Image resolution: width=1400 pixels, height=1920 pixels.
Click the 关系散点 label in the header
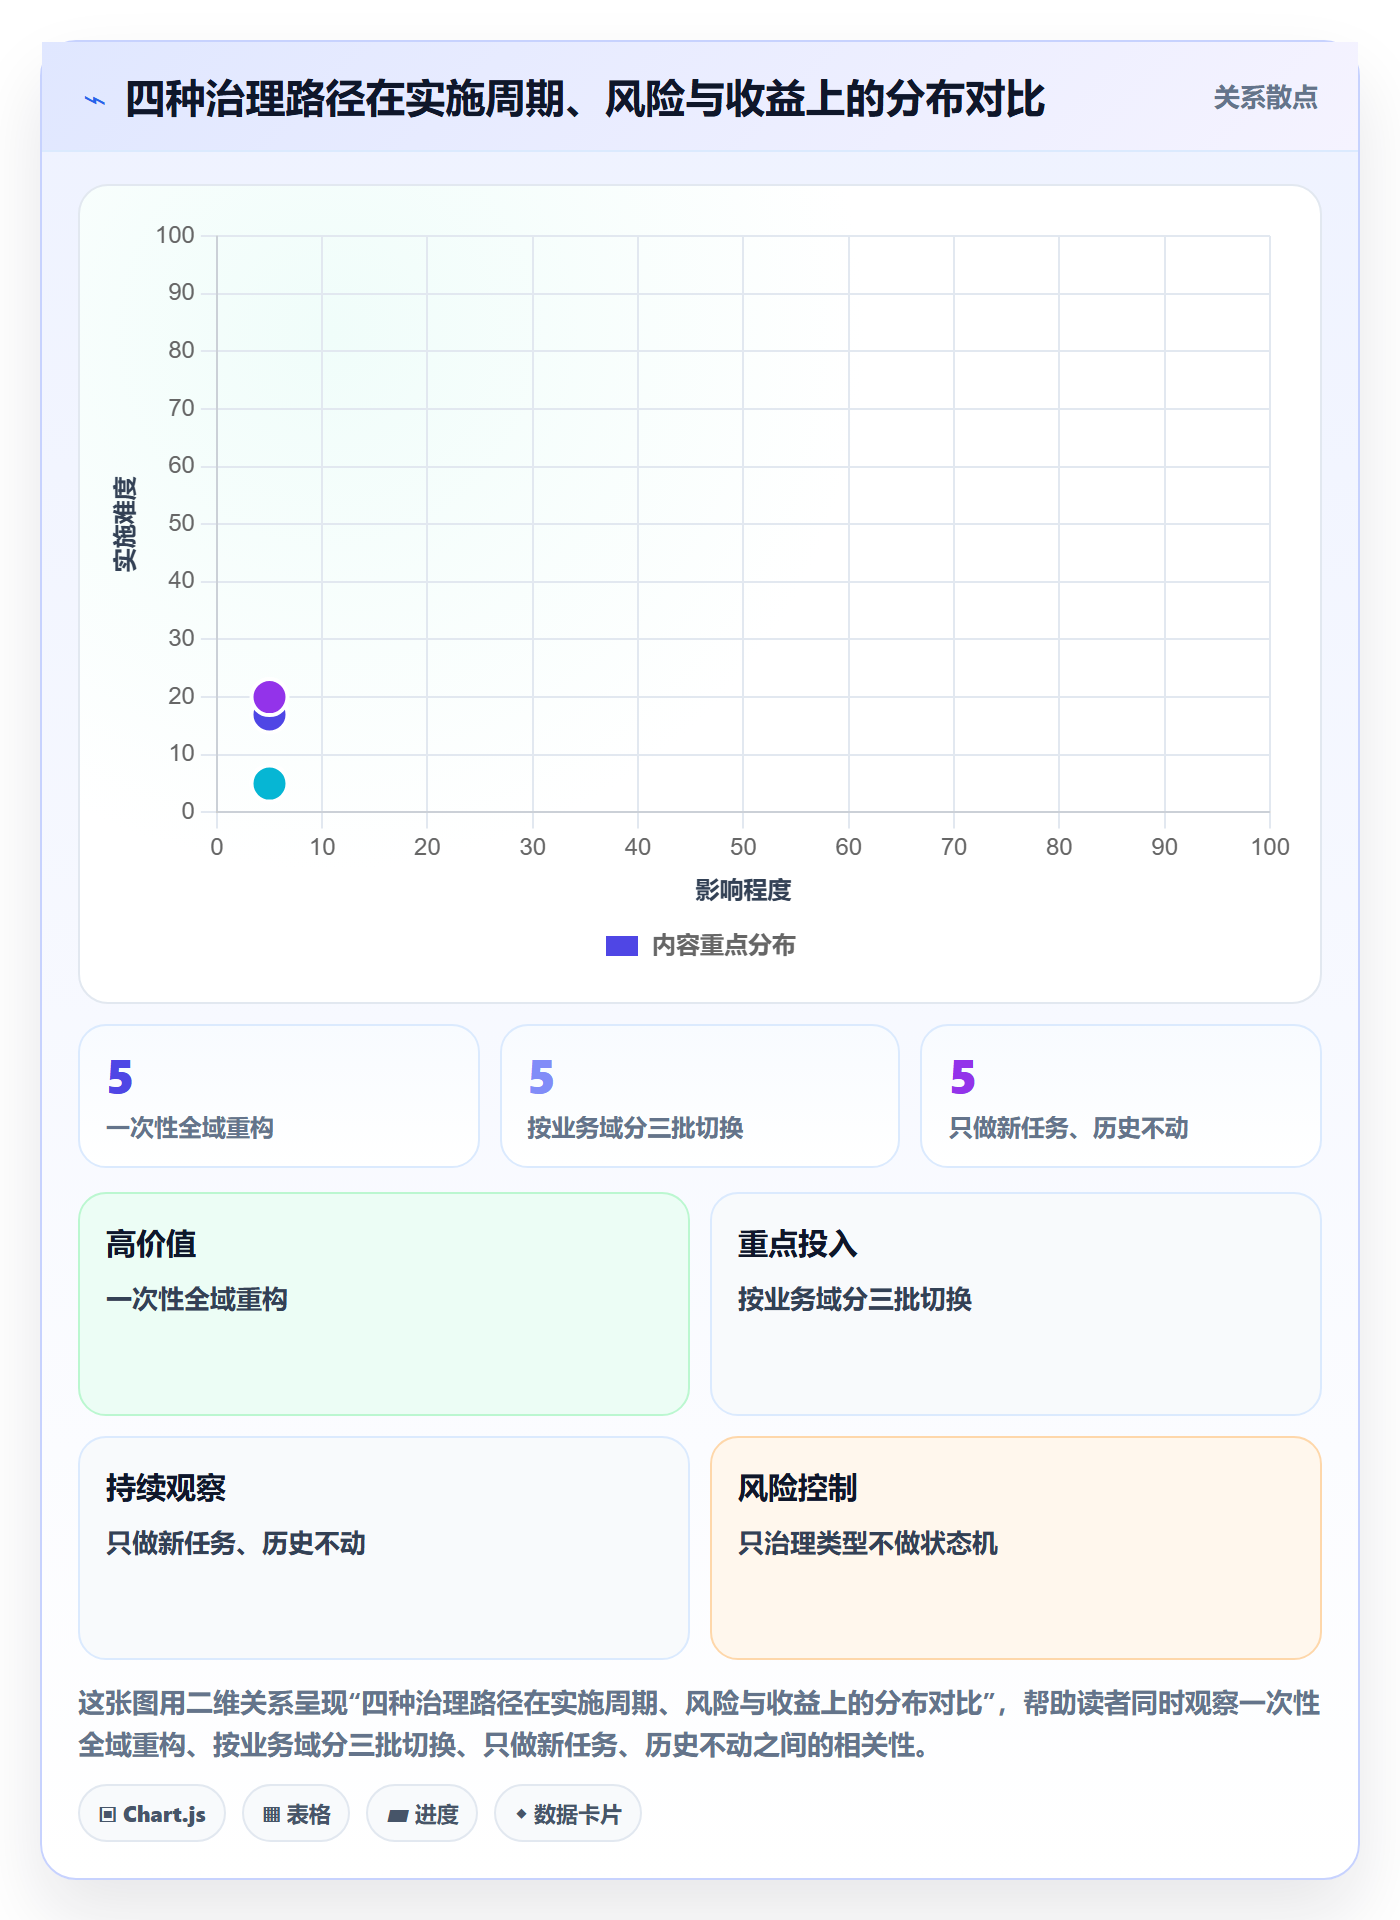(x=1265, y=98)
